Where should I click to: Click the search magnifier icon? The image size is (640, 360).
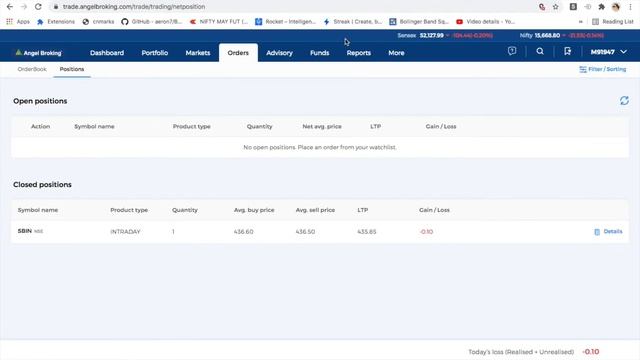(540, 51)
